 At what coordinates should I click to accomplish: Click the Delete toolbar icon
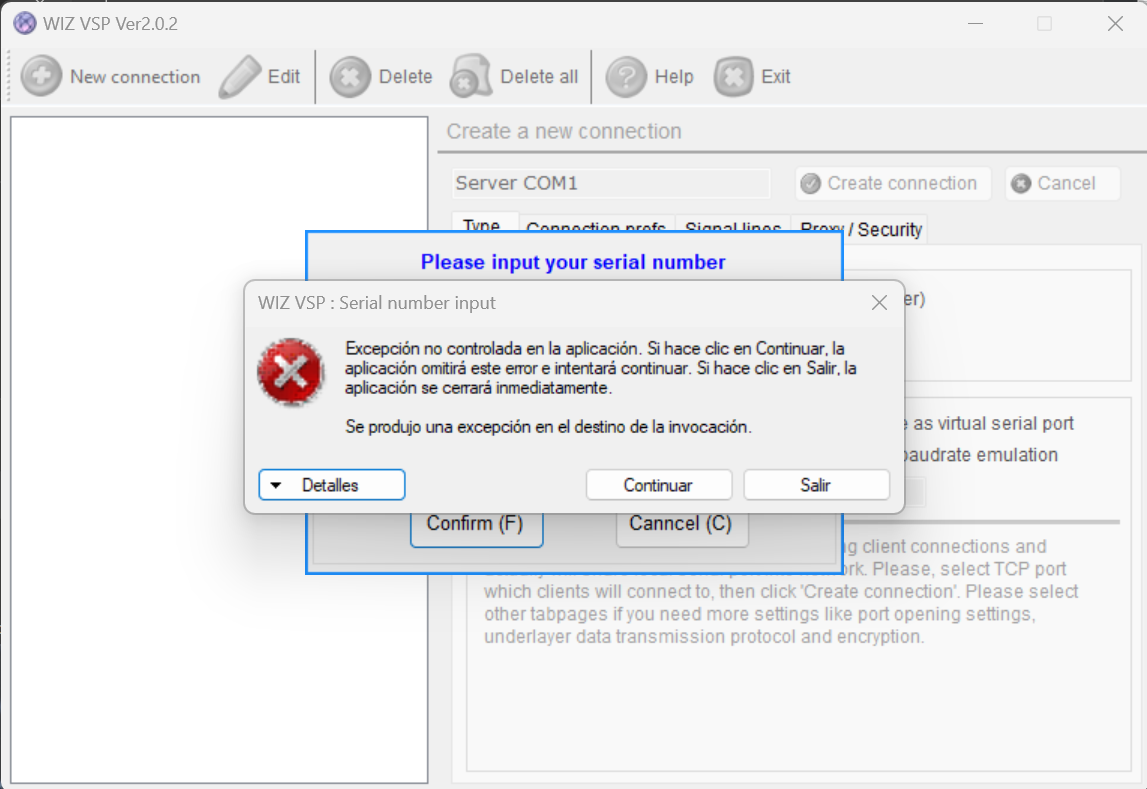pyautogui.click(x=350, y=76)
